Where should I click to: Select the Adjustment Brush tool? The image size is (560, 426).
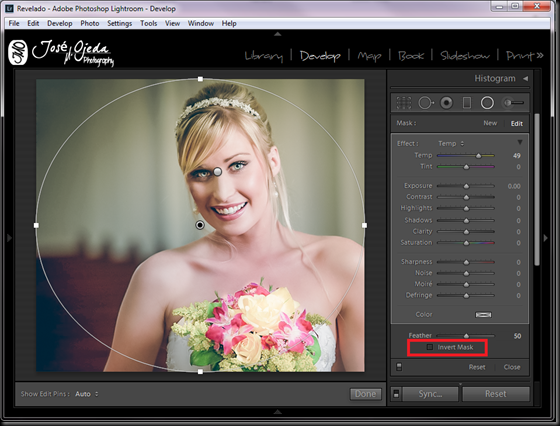pos(513,103)
